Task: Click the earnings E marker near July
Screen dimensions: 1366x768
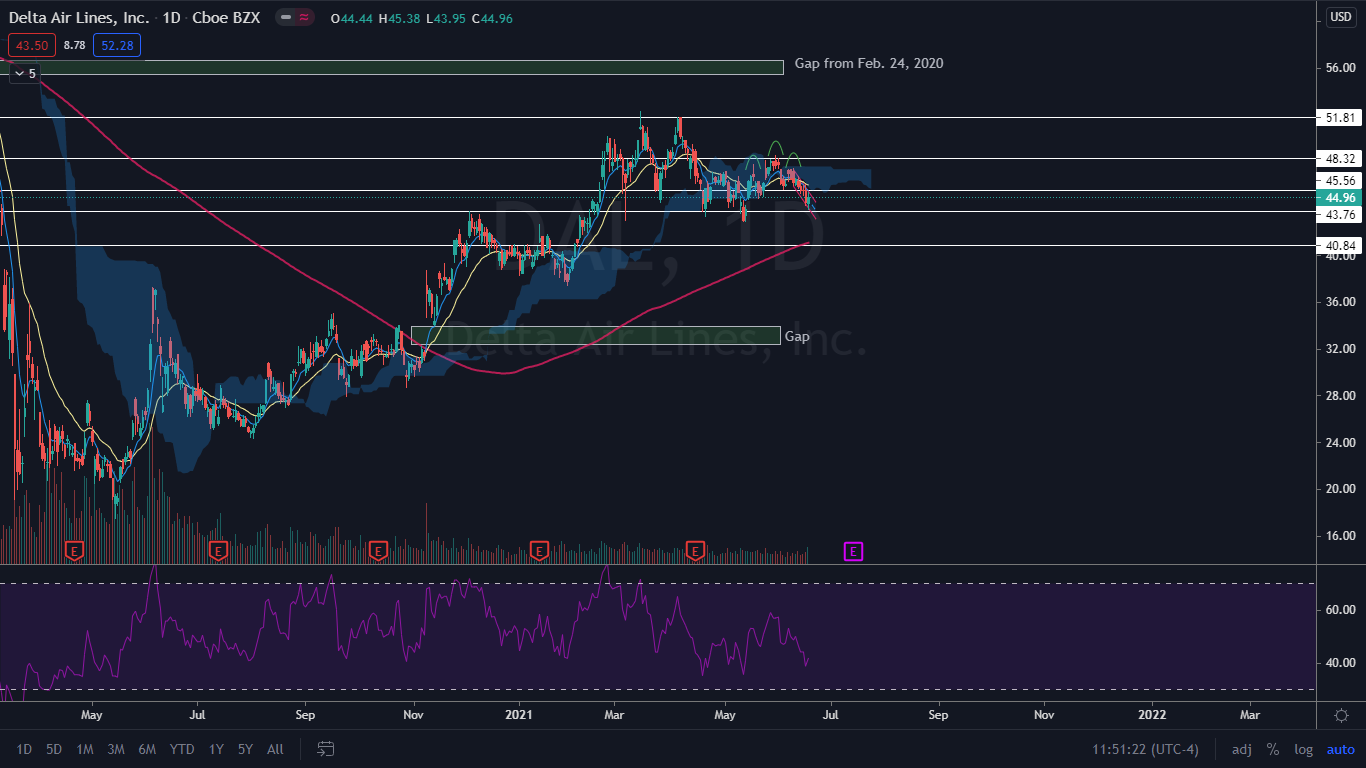Action: tap(218, 550)
